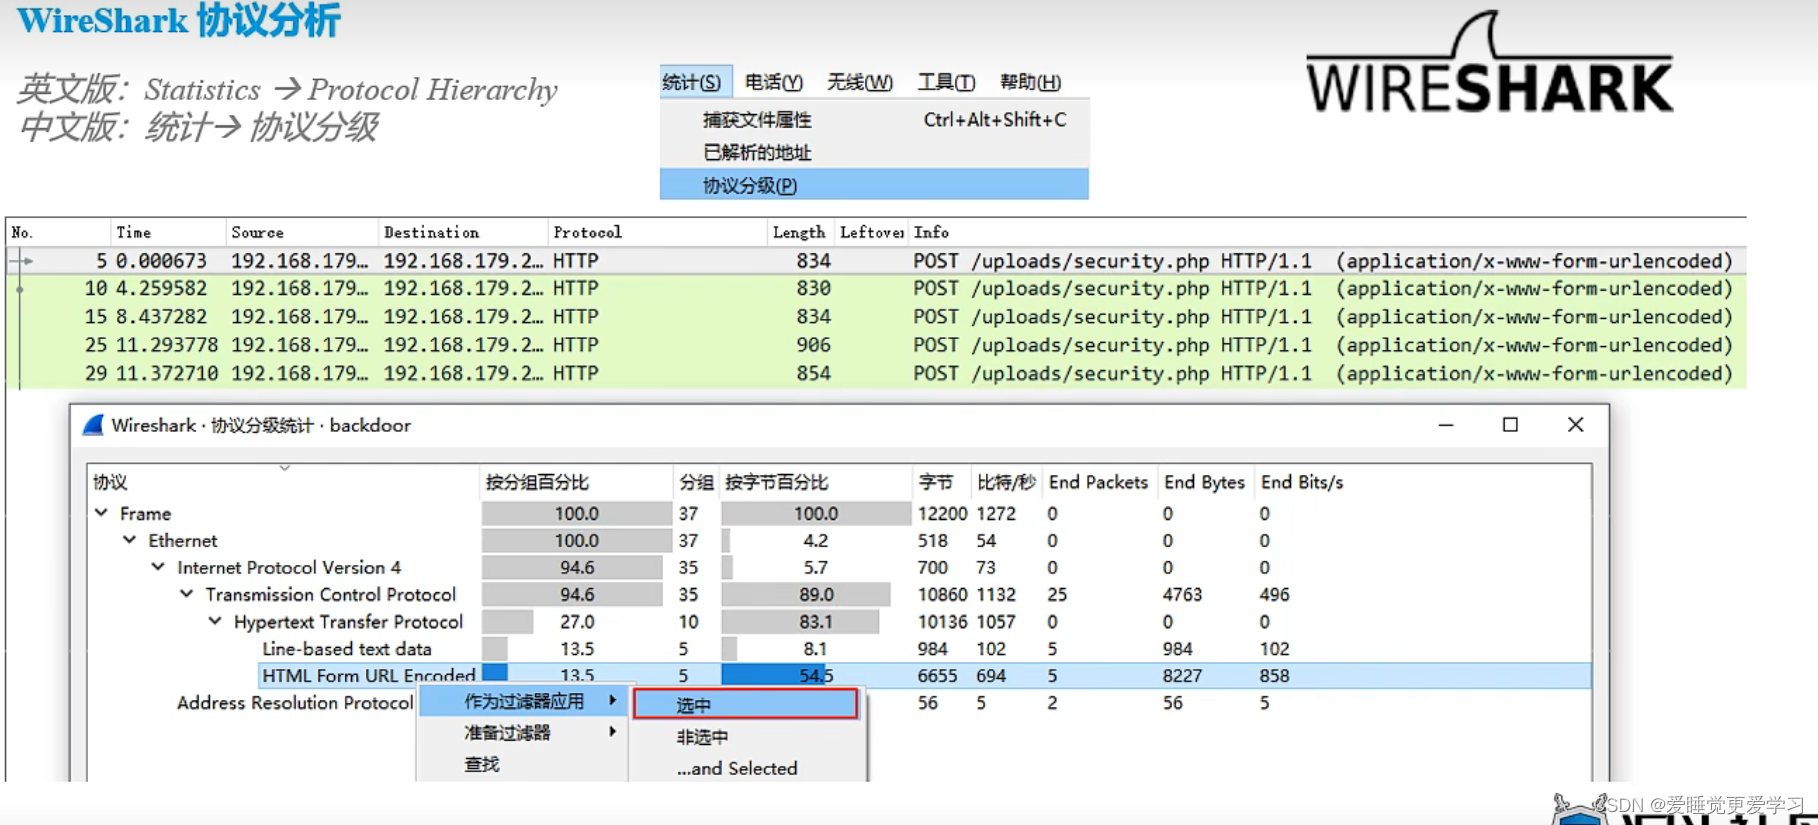Open the 帮助(H) menu
1818x825 pixels.
coord(1030,82)
